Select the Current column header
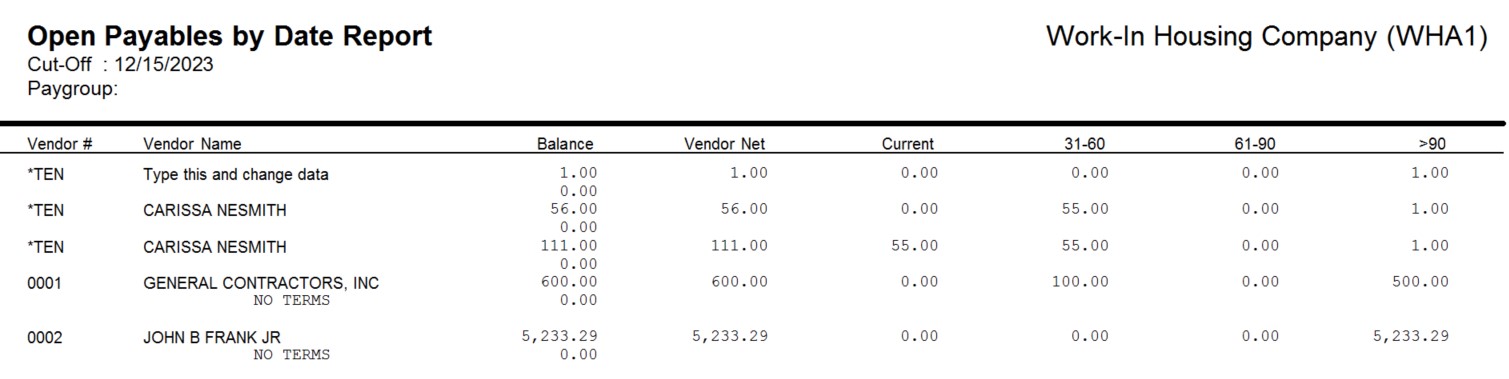The width and height of the screenshot is (1509, 379). (908, 144)
